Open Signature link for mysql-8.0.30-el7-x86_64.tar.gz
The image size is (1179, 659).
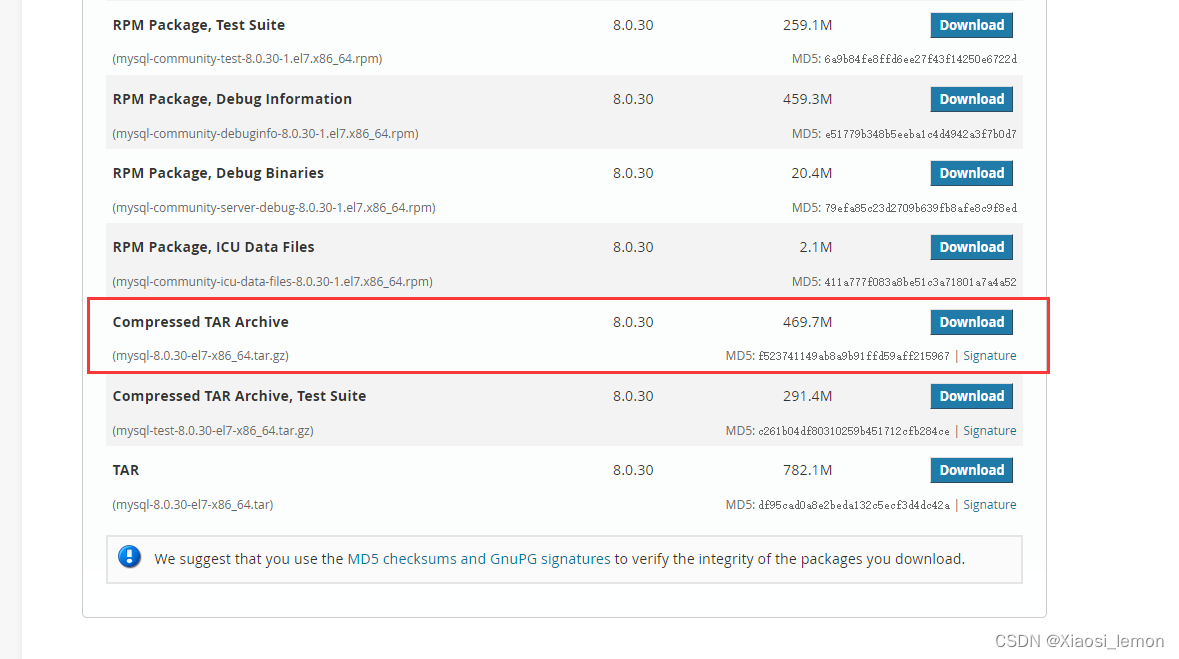[x=990, y=356]
